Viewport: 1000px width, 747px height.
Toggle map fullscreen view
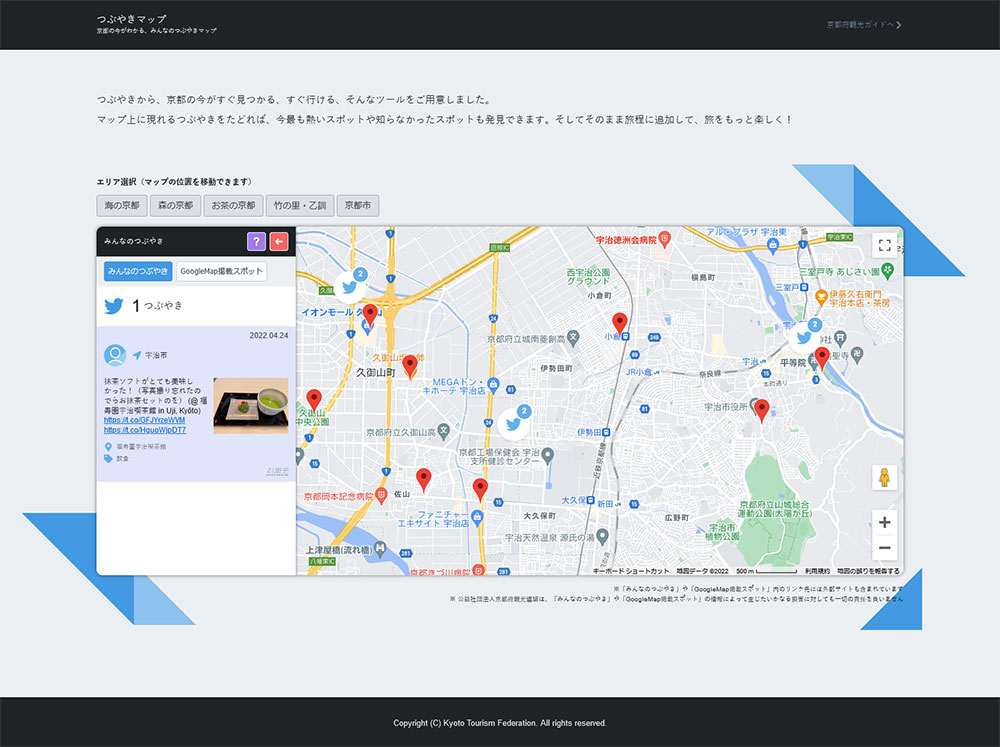(x=885, y=245)
